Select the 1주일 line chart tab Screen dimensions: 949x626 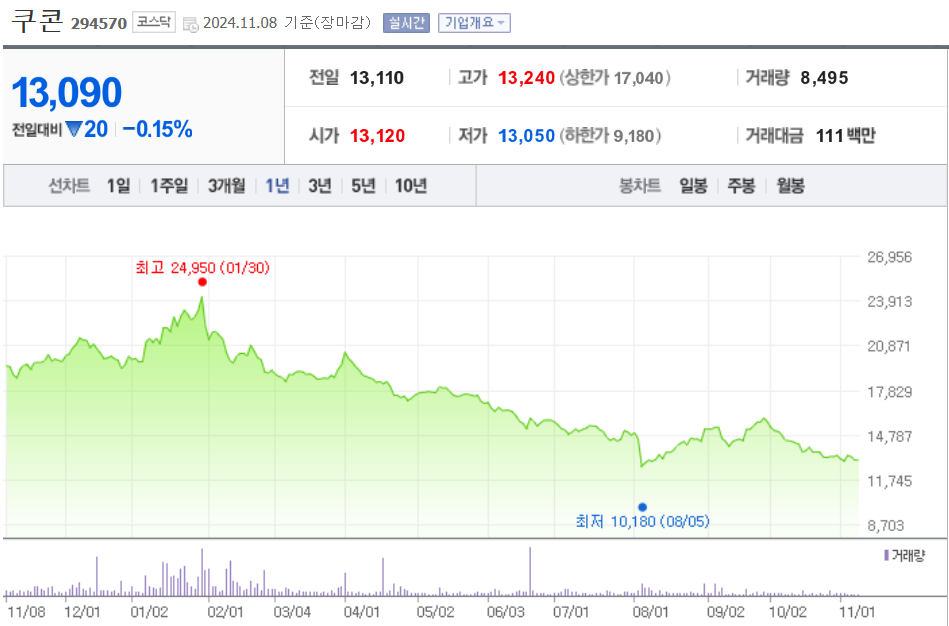169,186
